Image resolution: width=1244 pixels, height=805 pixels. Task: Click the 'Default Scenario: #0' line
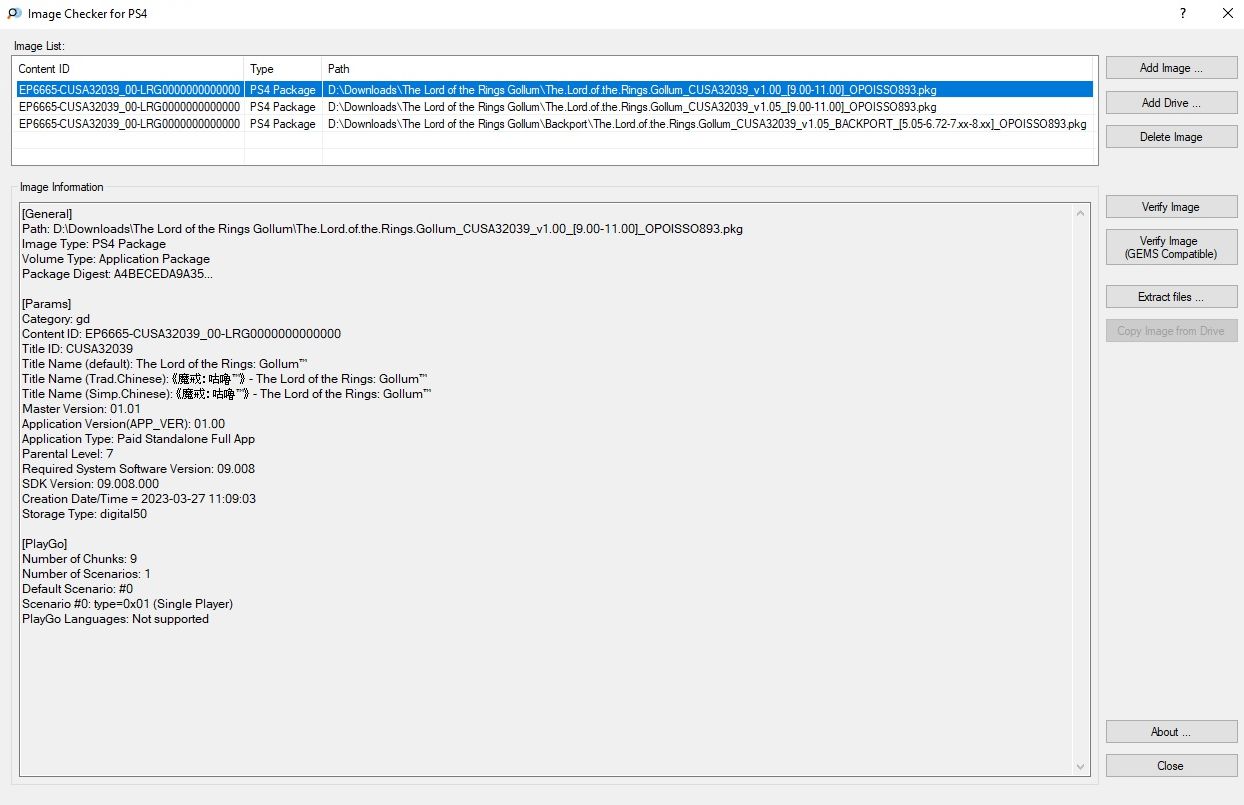point(77,589)
